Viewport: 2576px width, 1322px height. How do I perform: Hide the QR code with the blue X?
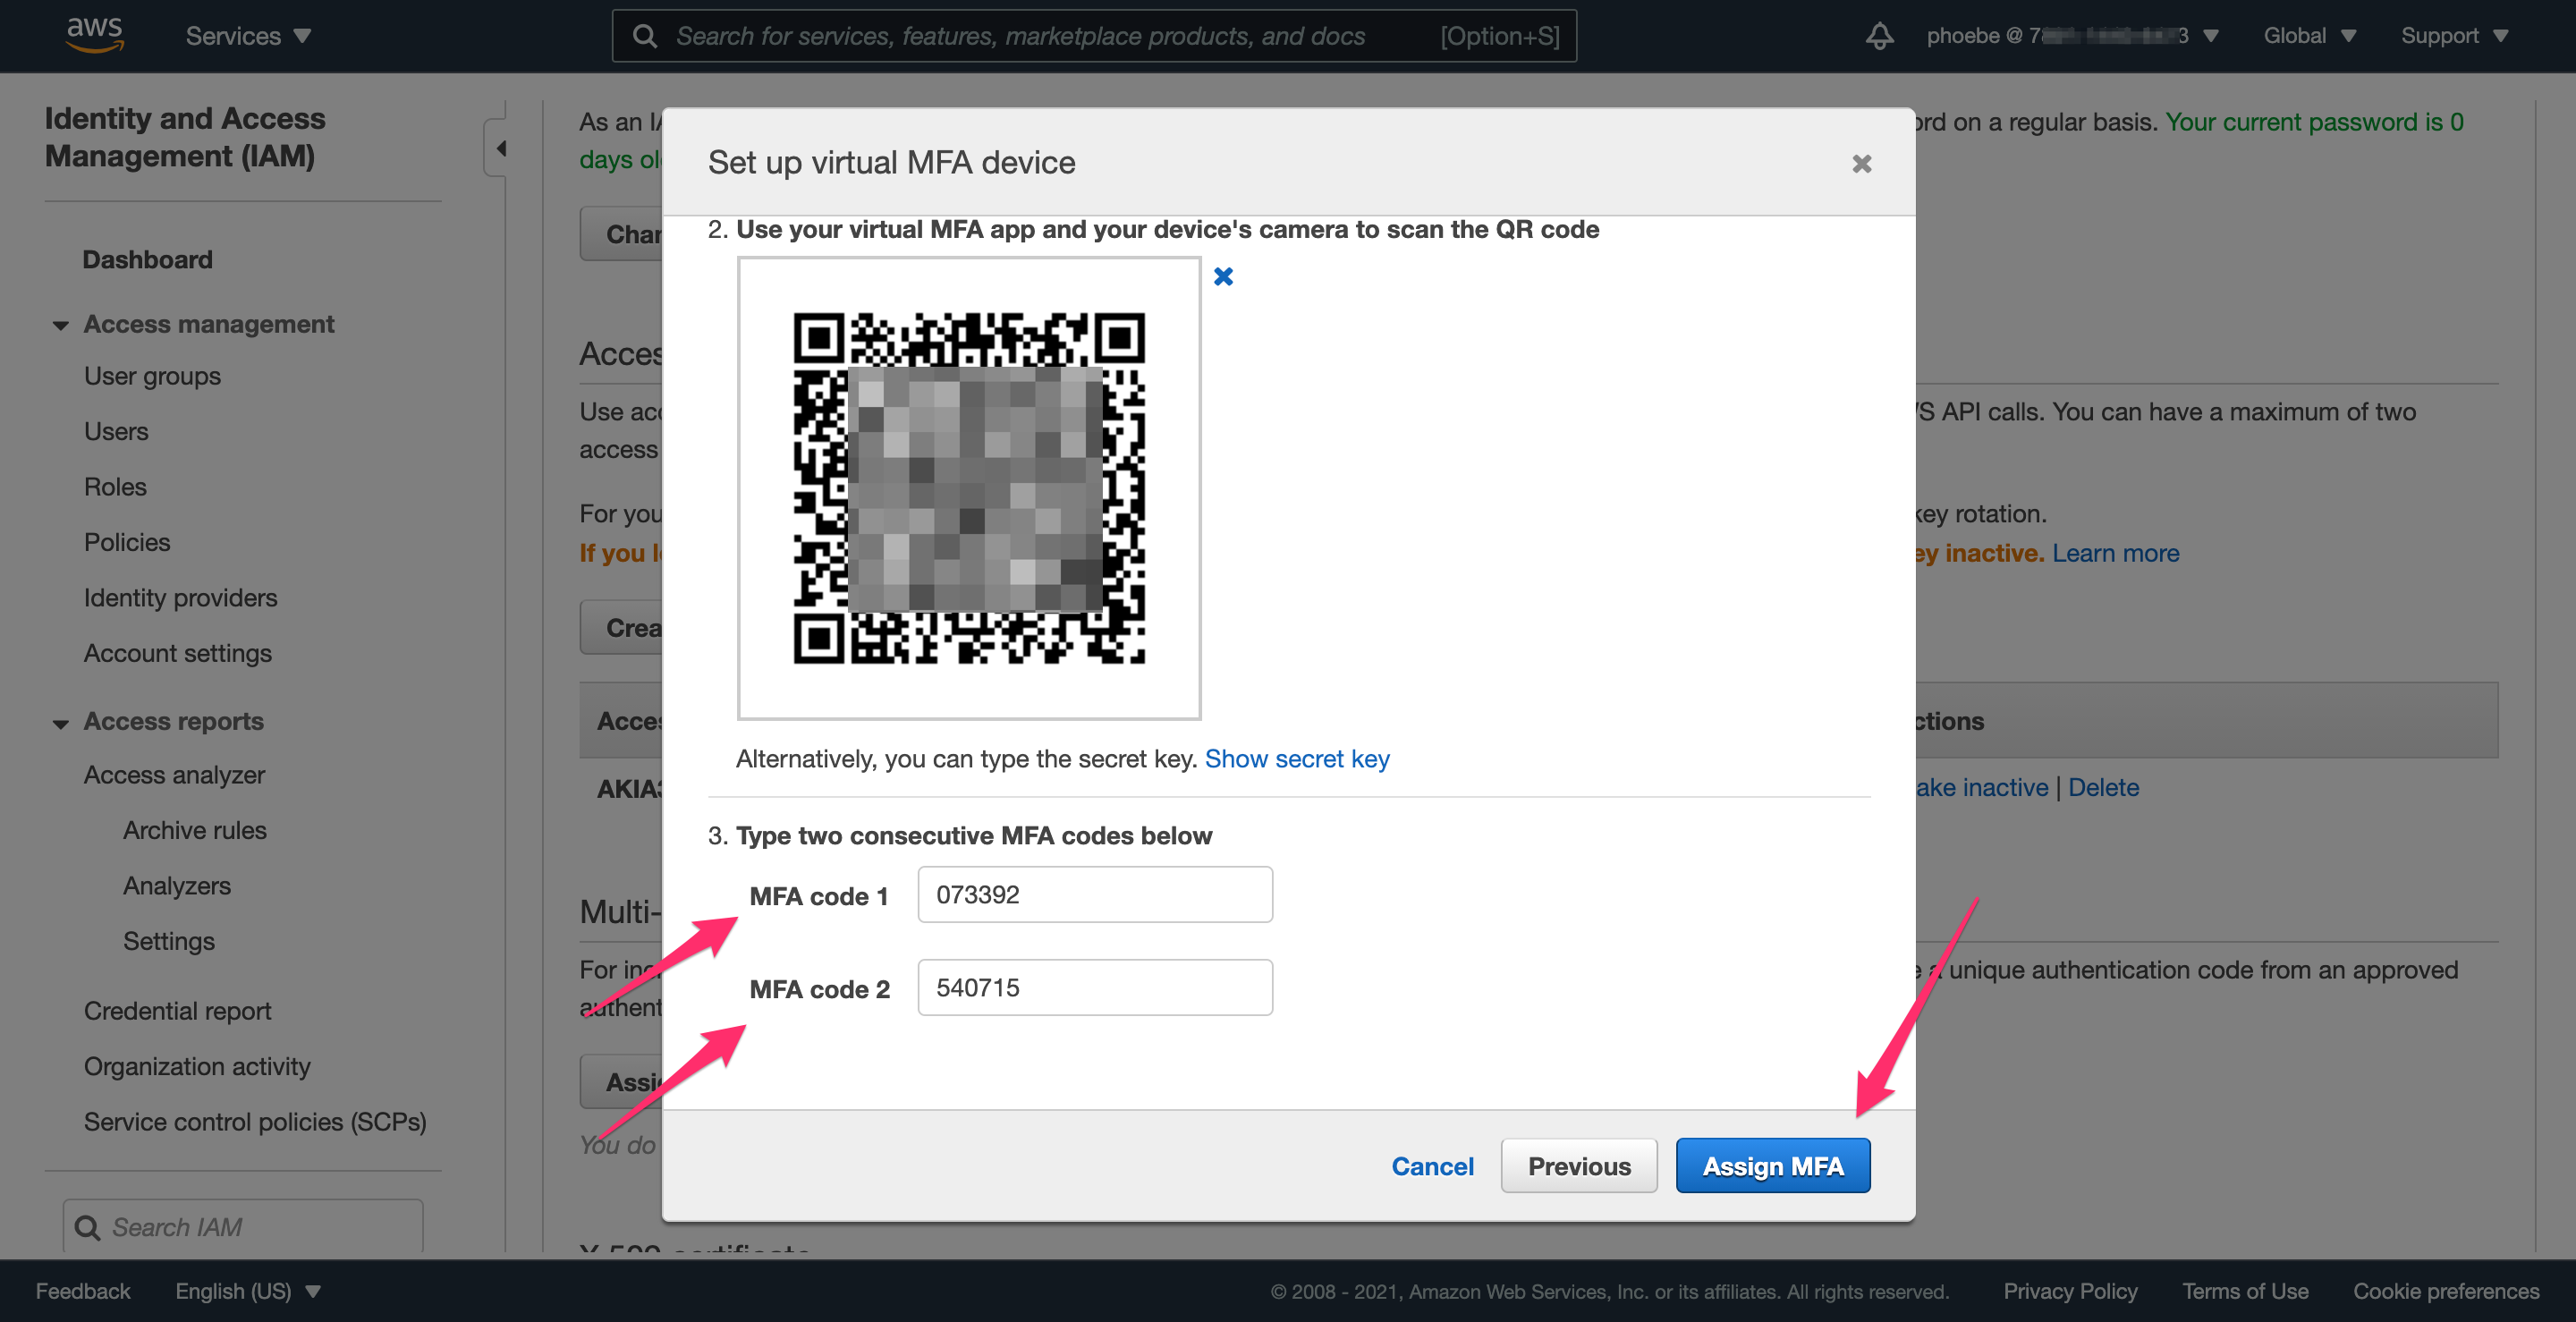(1223, 276)
